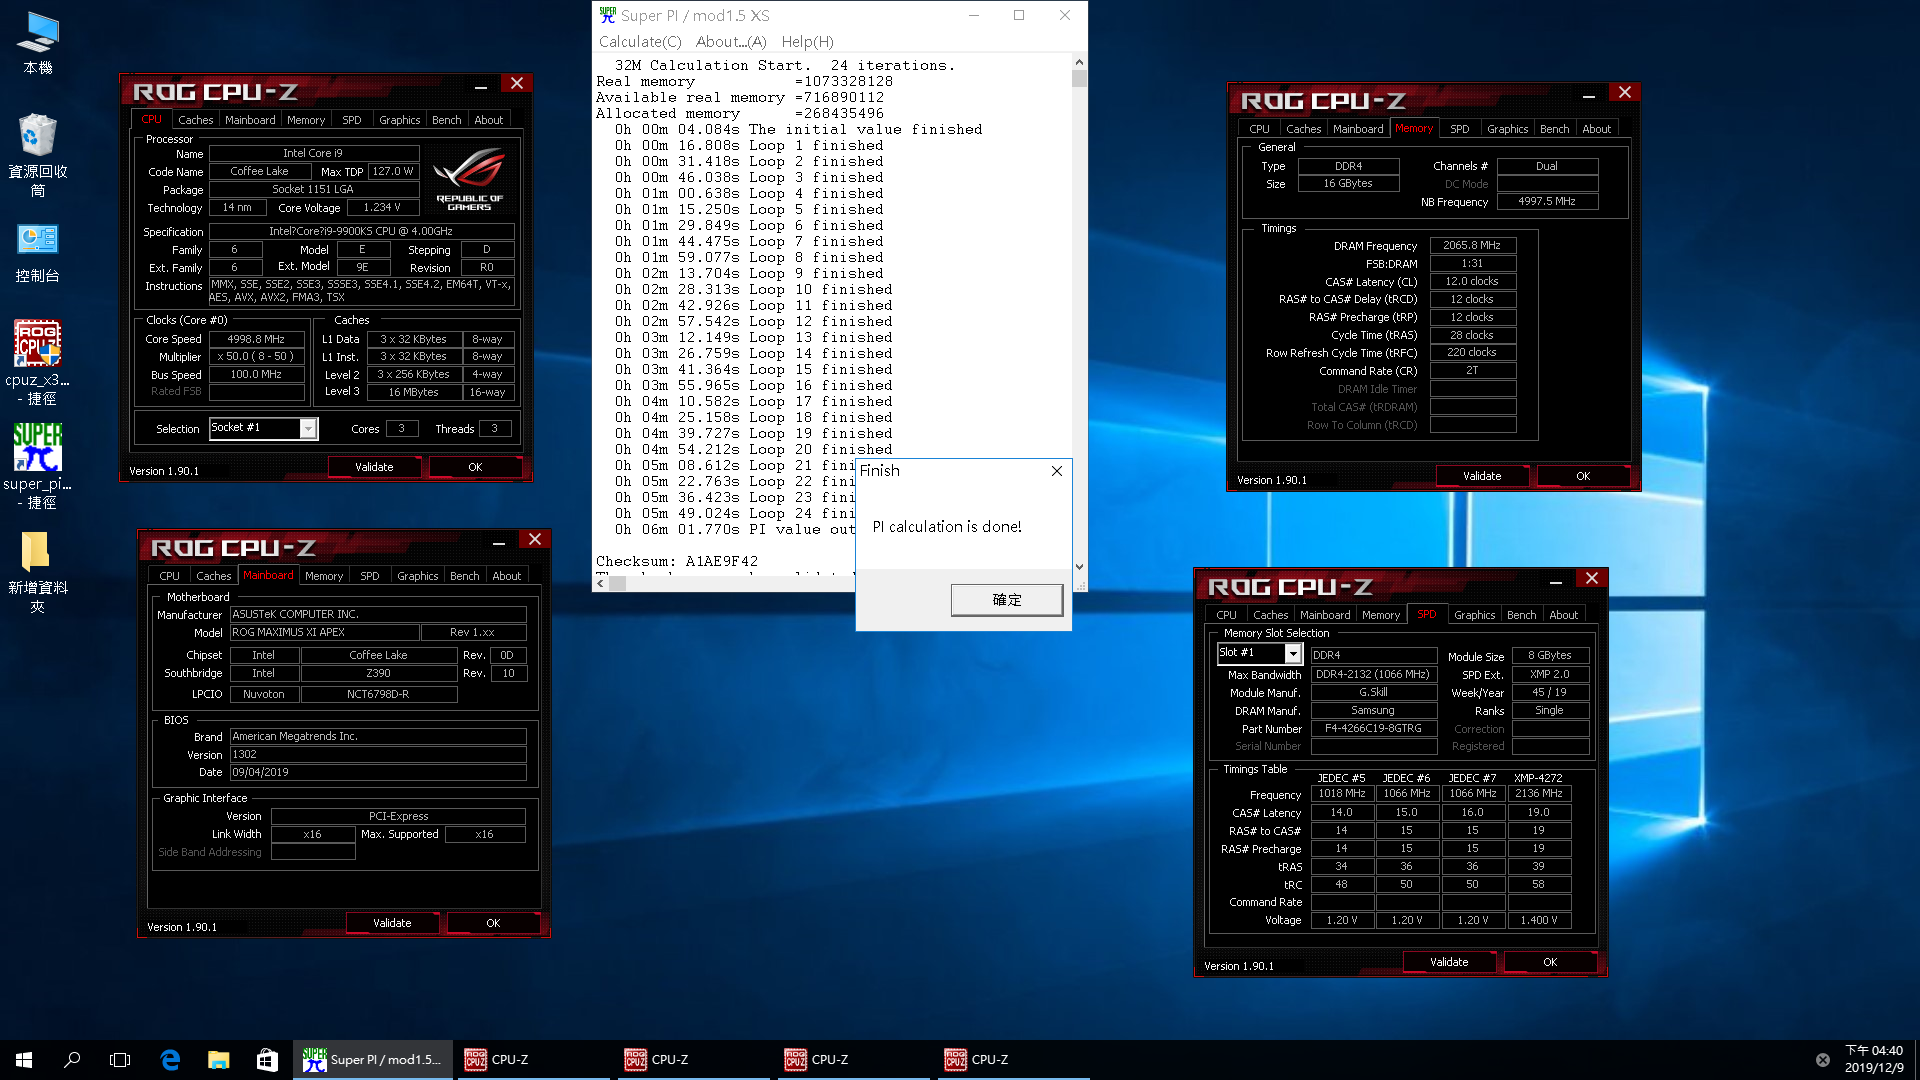Screen dimensions: 1920x1080
Task: Open Microsoft Edge from the taskbar
Action: pos(170,1059)
